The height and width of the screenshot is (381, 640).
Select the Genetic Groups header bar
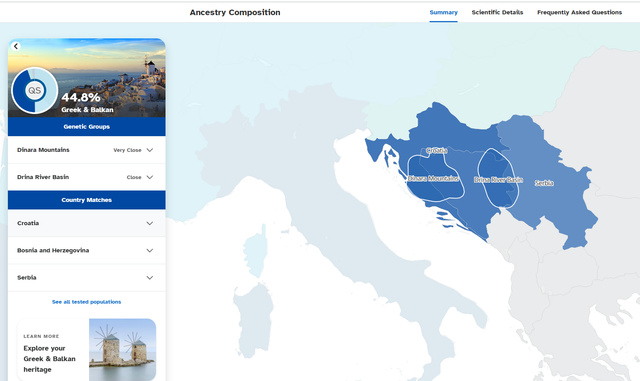tap(87, 127)
